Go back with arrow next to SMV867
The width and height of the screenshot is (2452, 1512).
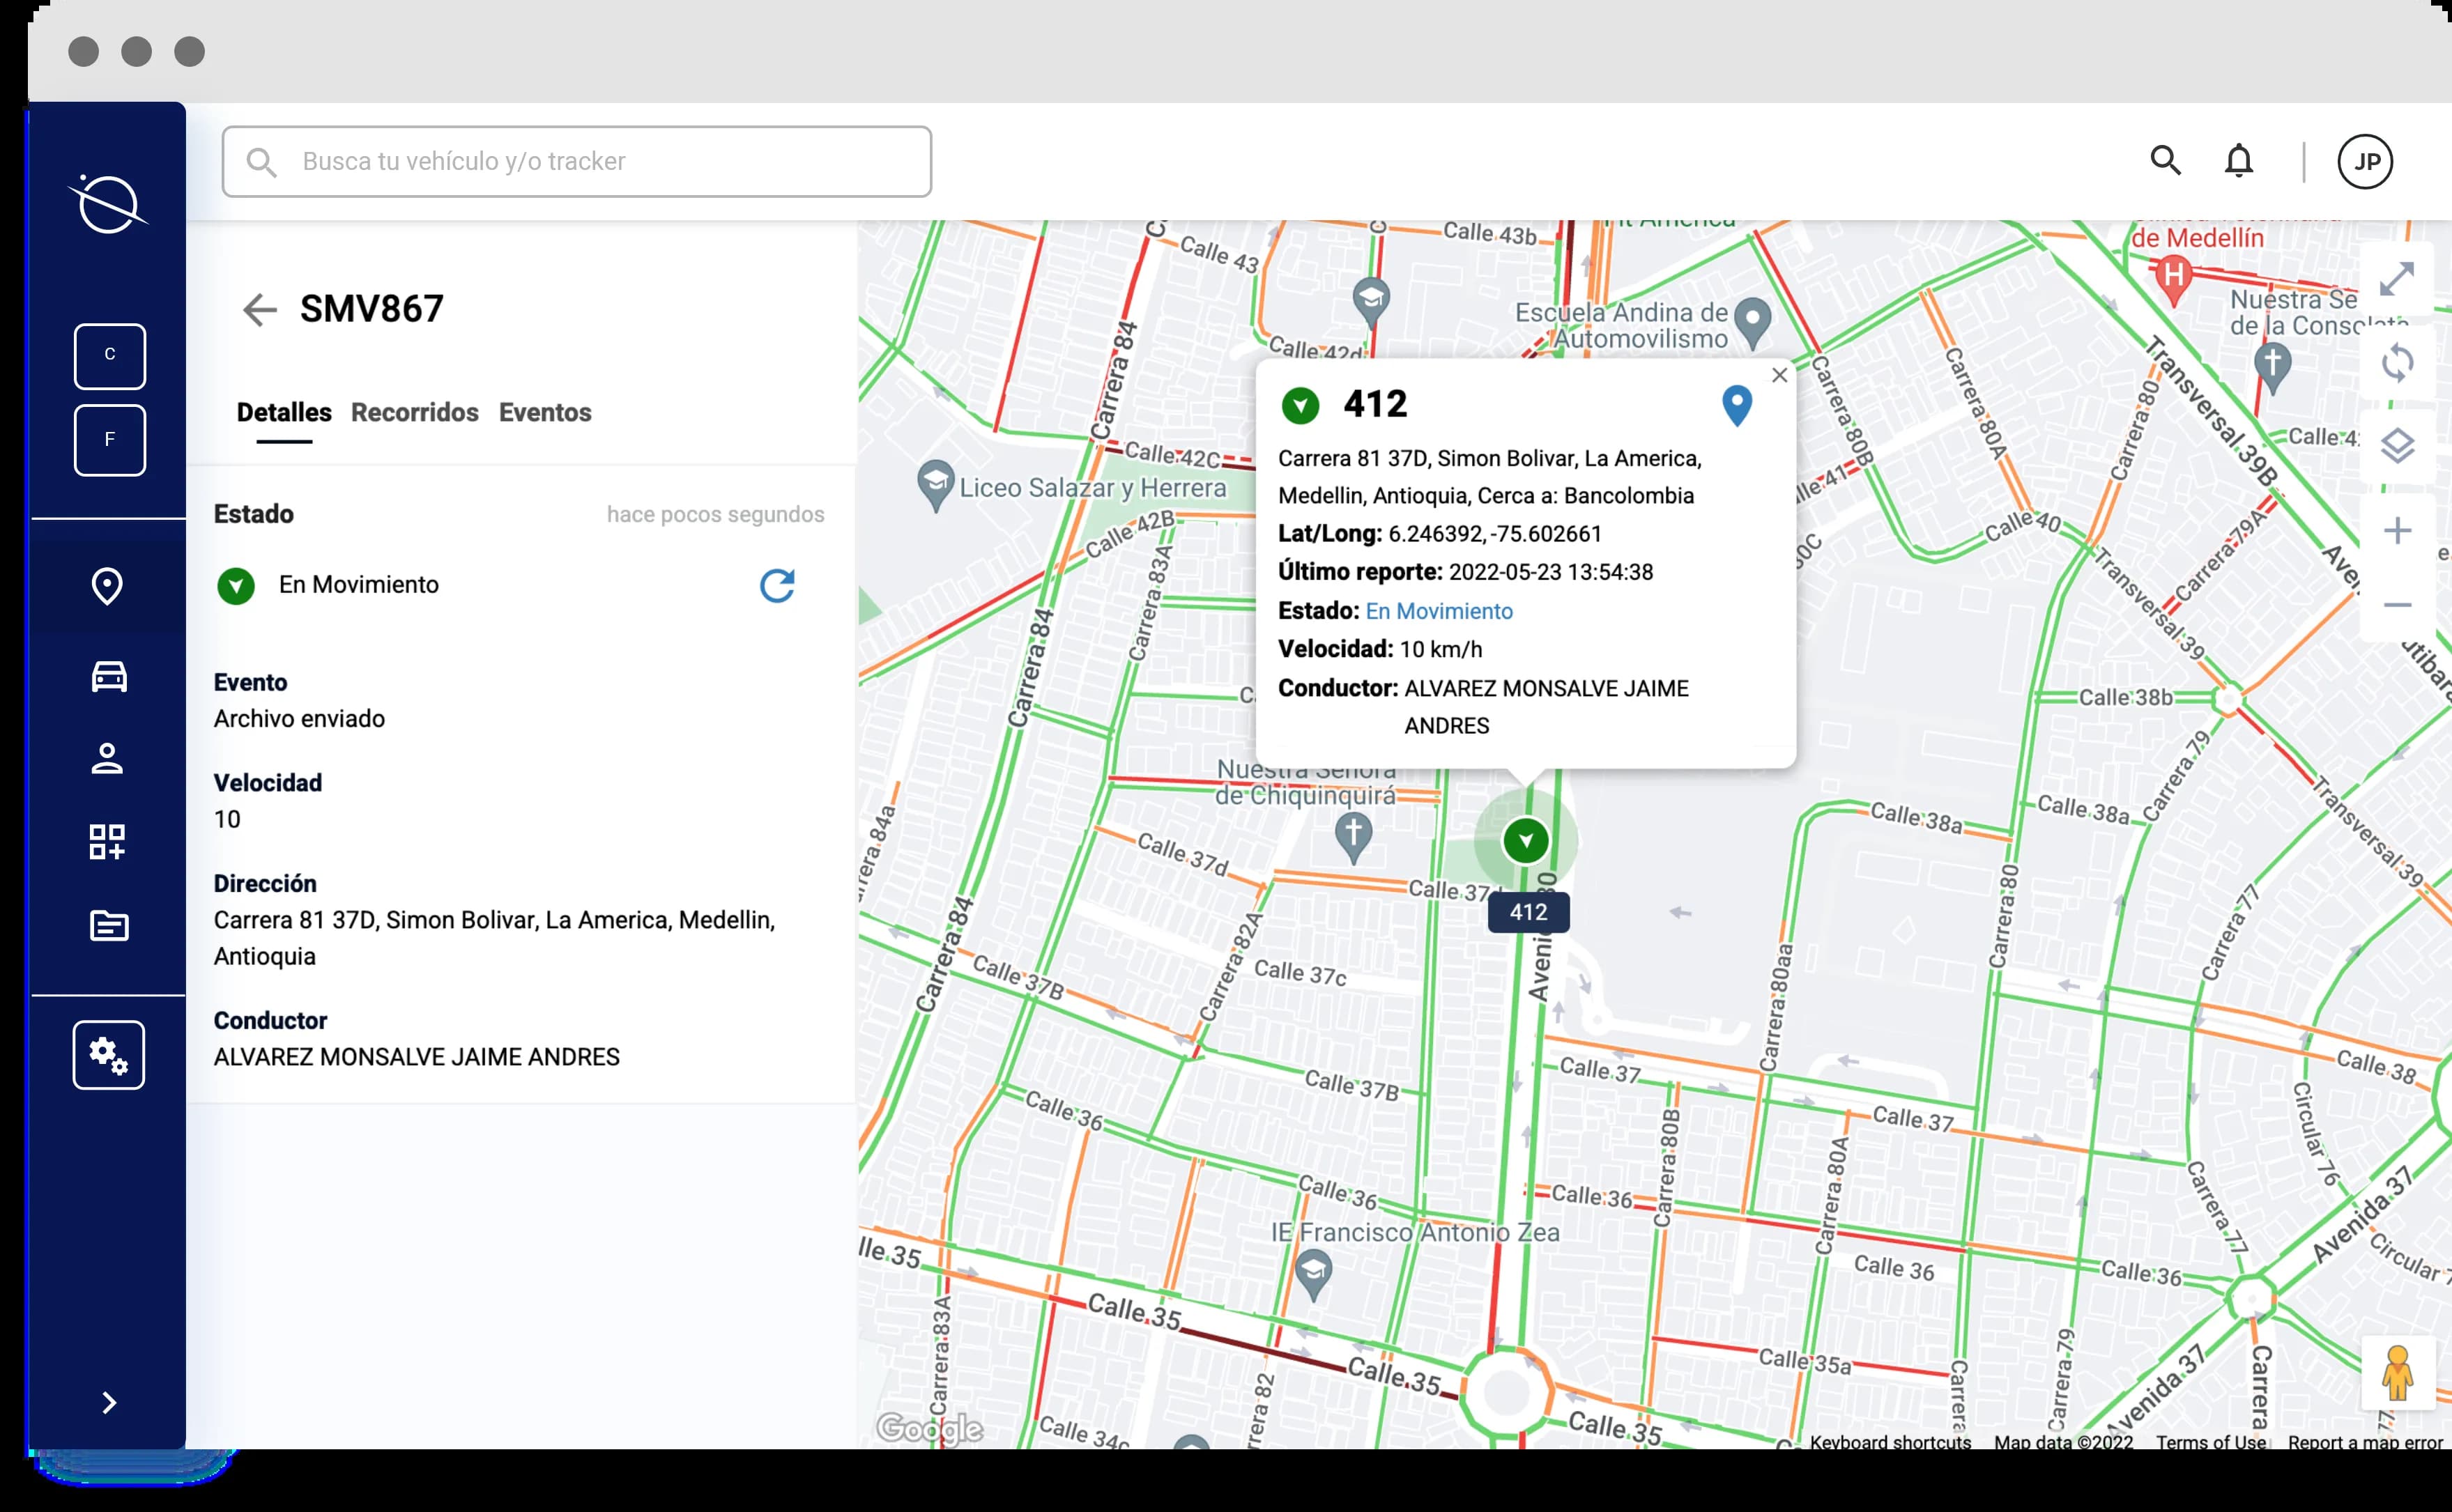pos(259,309)
